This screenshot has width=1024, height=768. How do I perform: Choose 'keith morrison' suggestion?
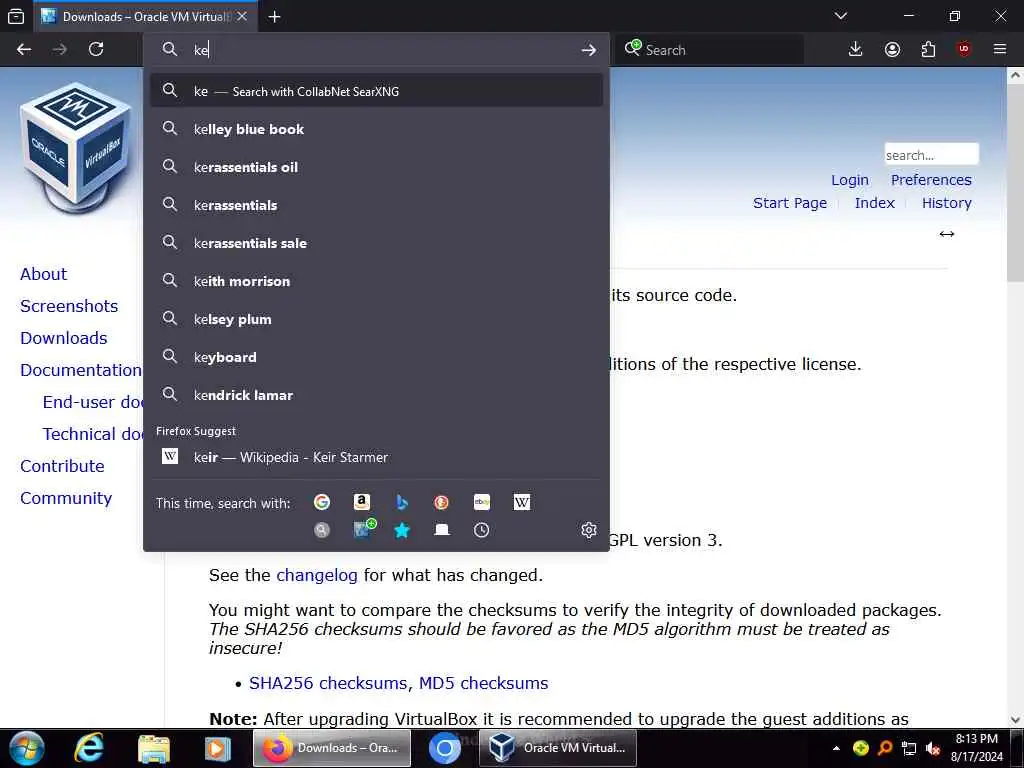(376, 281)
